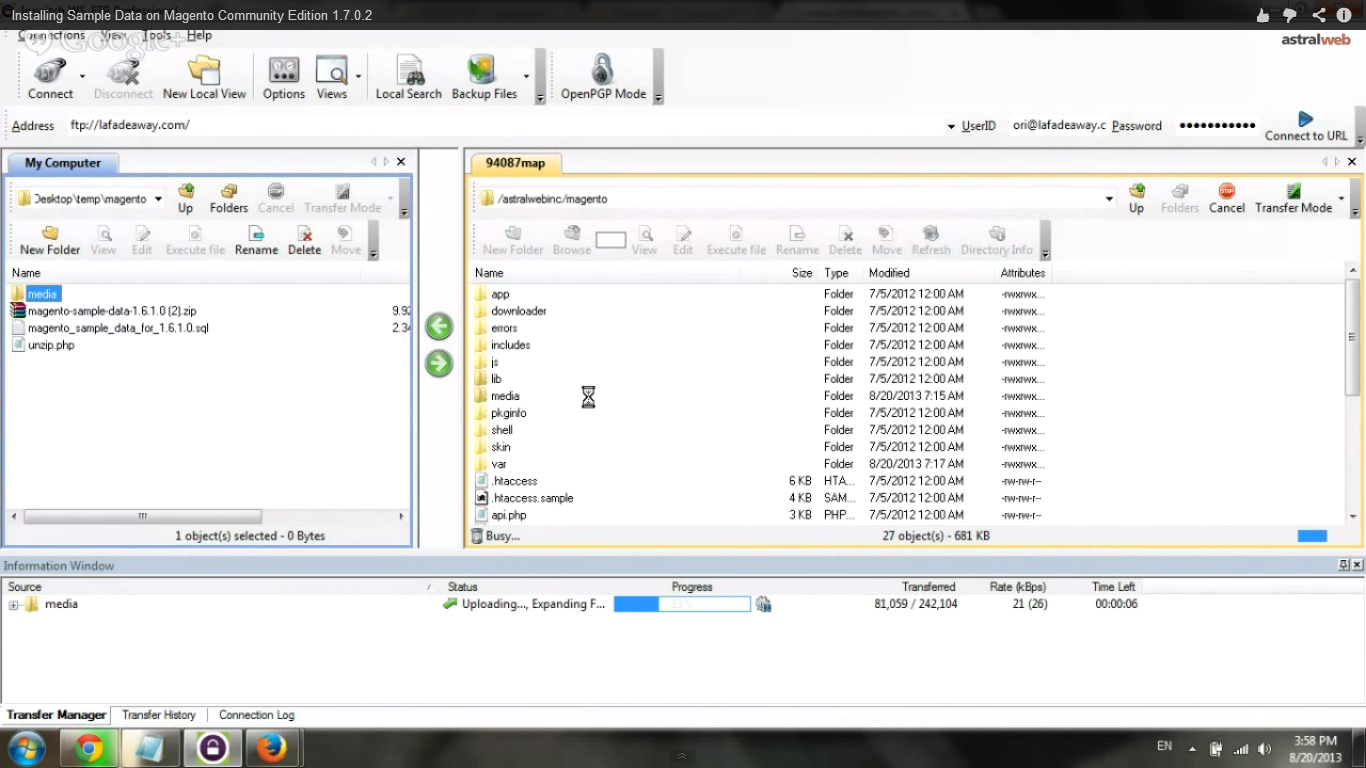Select .htaccess.sample remote file
This screenshot has width=1366, height=768.
[532, 498]
